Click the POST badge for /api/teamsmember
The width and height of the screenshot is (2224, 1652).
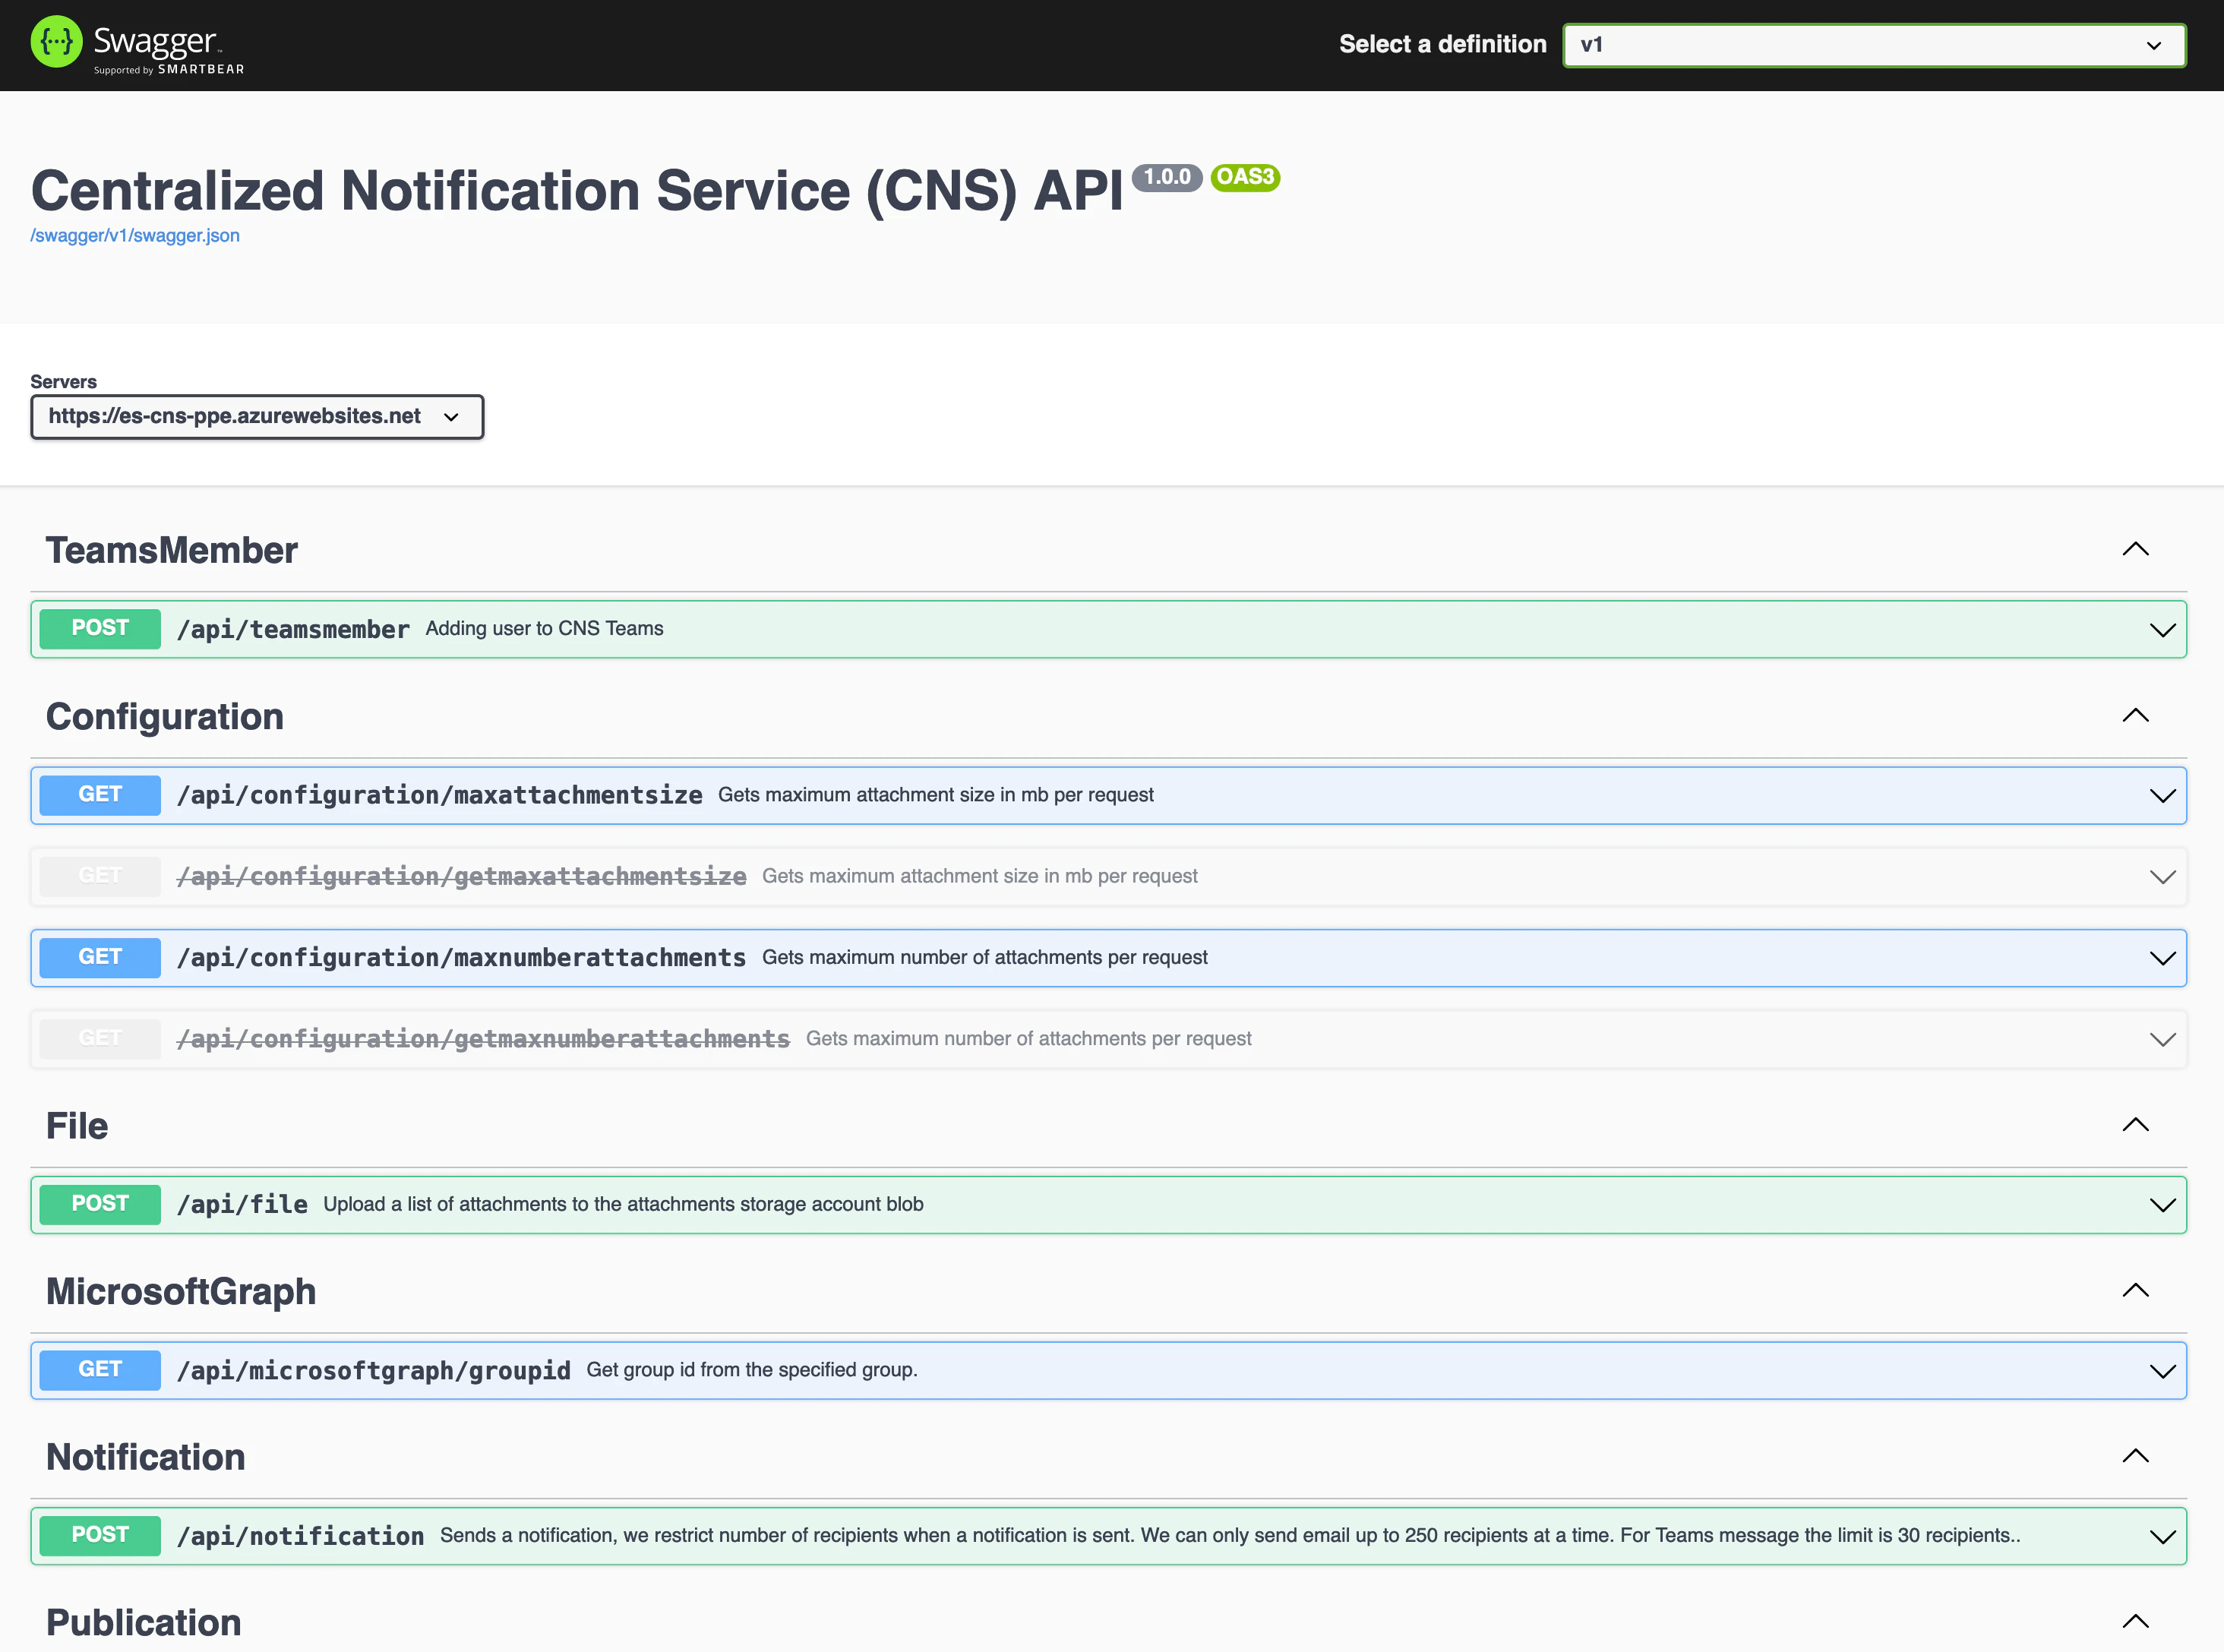(x=100, y=629)
